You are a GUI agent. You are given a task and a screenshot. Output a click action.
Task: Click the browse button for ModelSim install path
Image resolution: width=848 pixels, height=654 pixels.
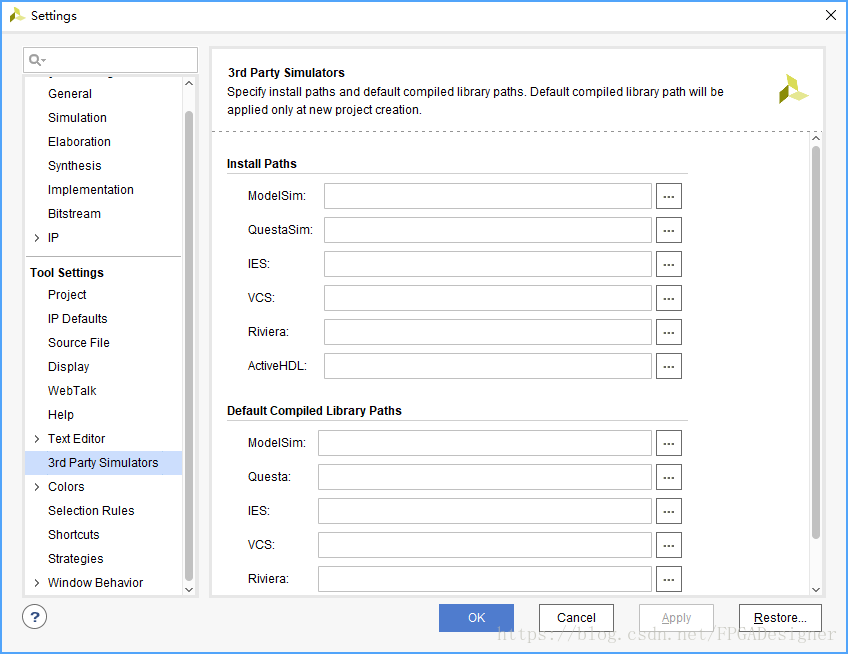pyautogui.click(x=668, y=196)
